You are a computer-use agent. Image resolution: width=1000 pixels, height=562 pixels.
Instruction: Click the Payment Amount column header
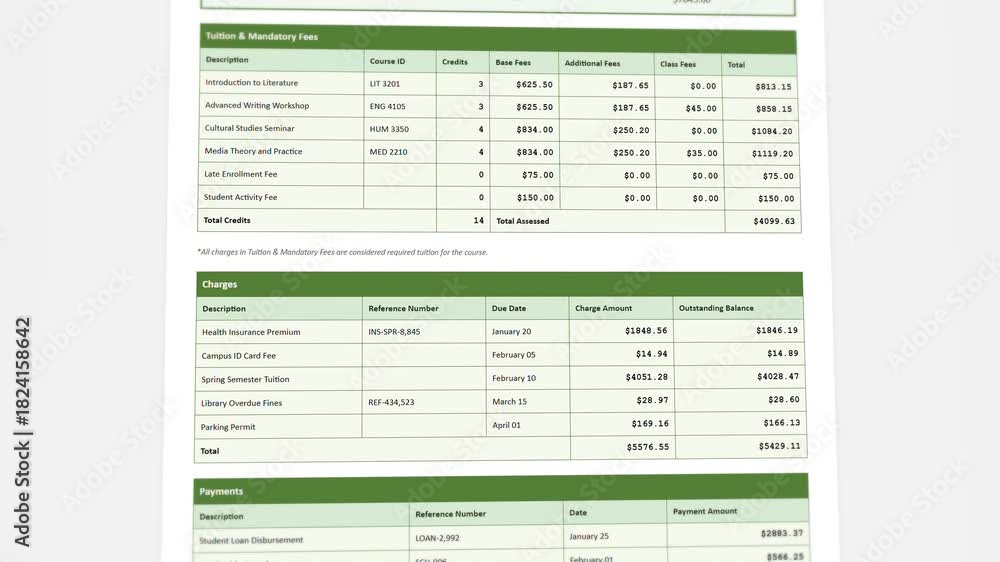click(705, 511)
